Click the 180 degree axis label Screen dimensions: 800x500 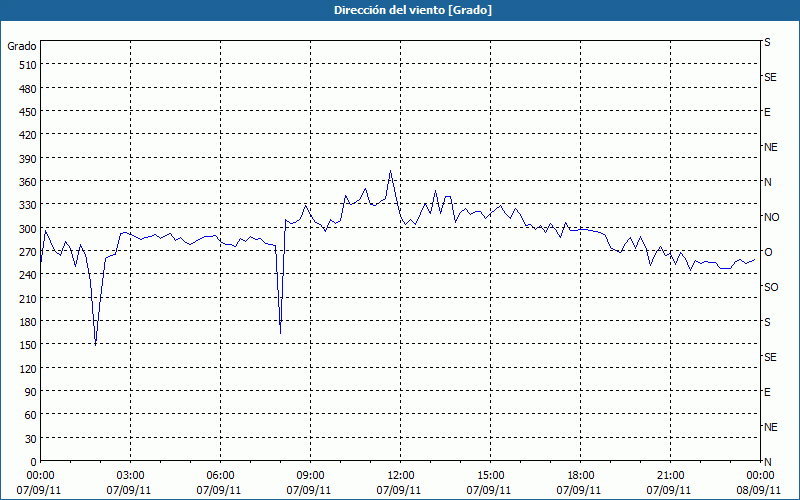click(x=28, y=322)
